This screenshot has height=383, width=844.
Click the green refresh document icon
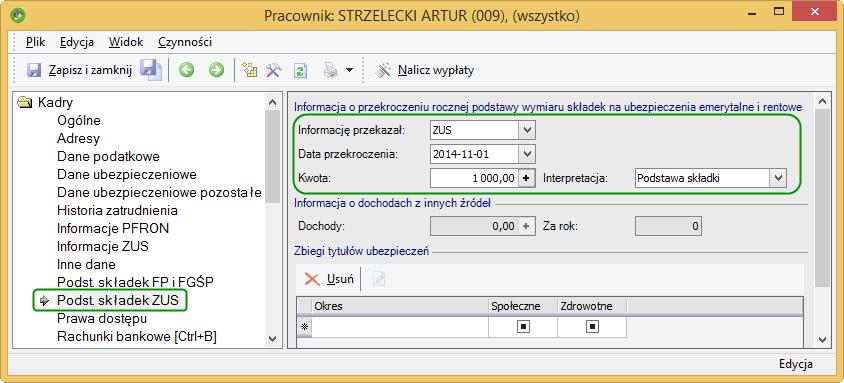coord(300,70)
